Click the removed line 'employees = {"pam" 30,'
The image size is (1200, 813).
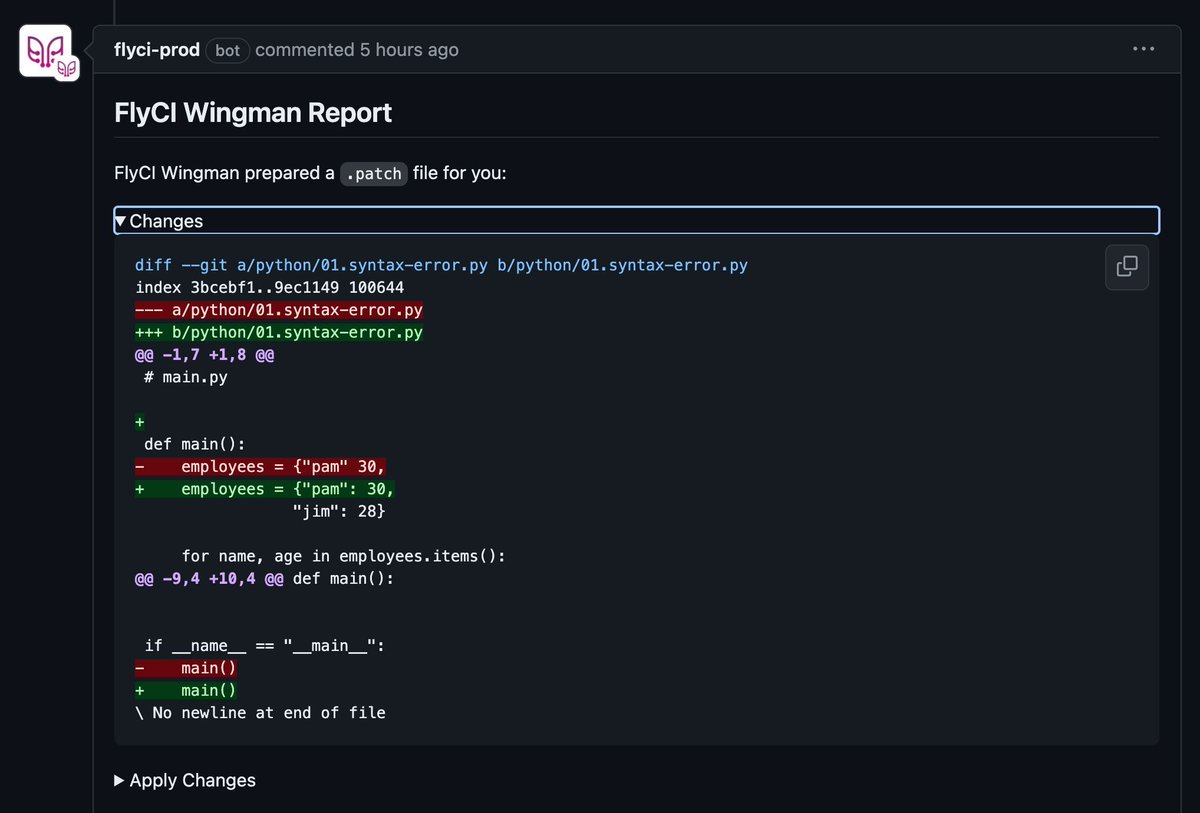click(261, 467)
